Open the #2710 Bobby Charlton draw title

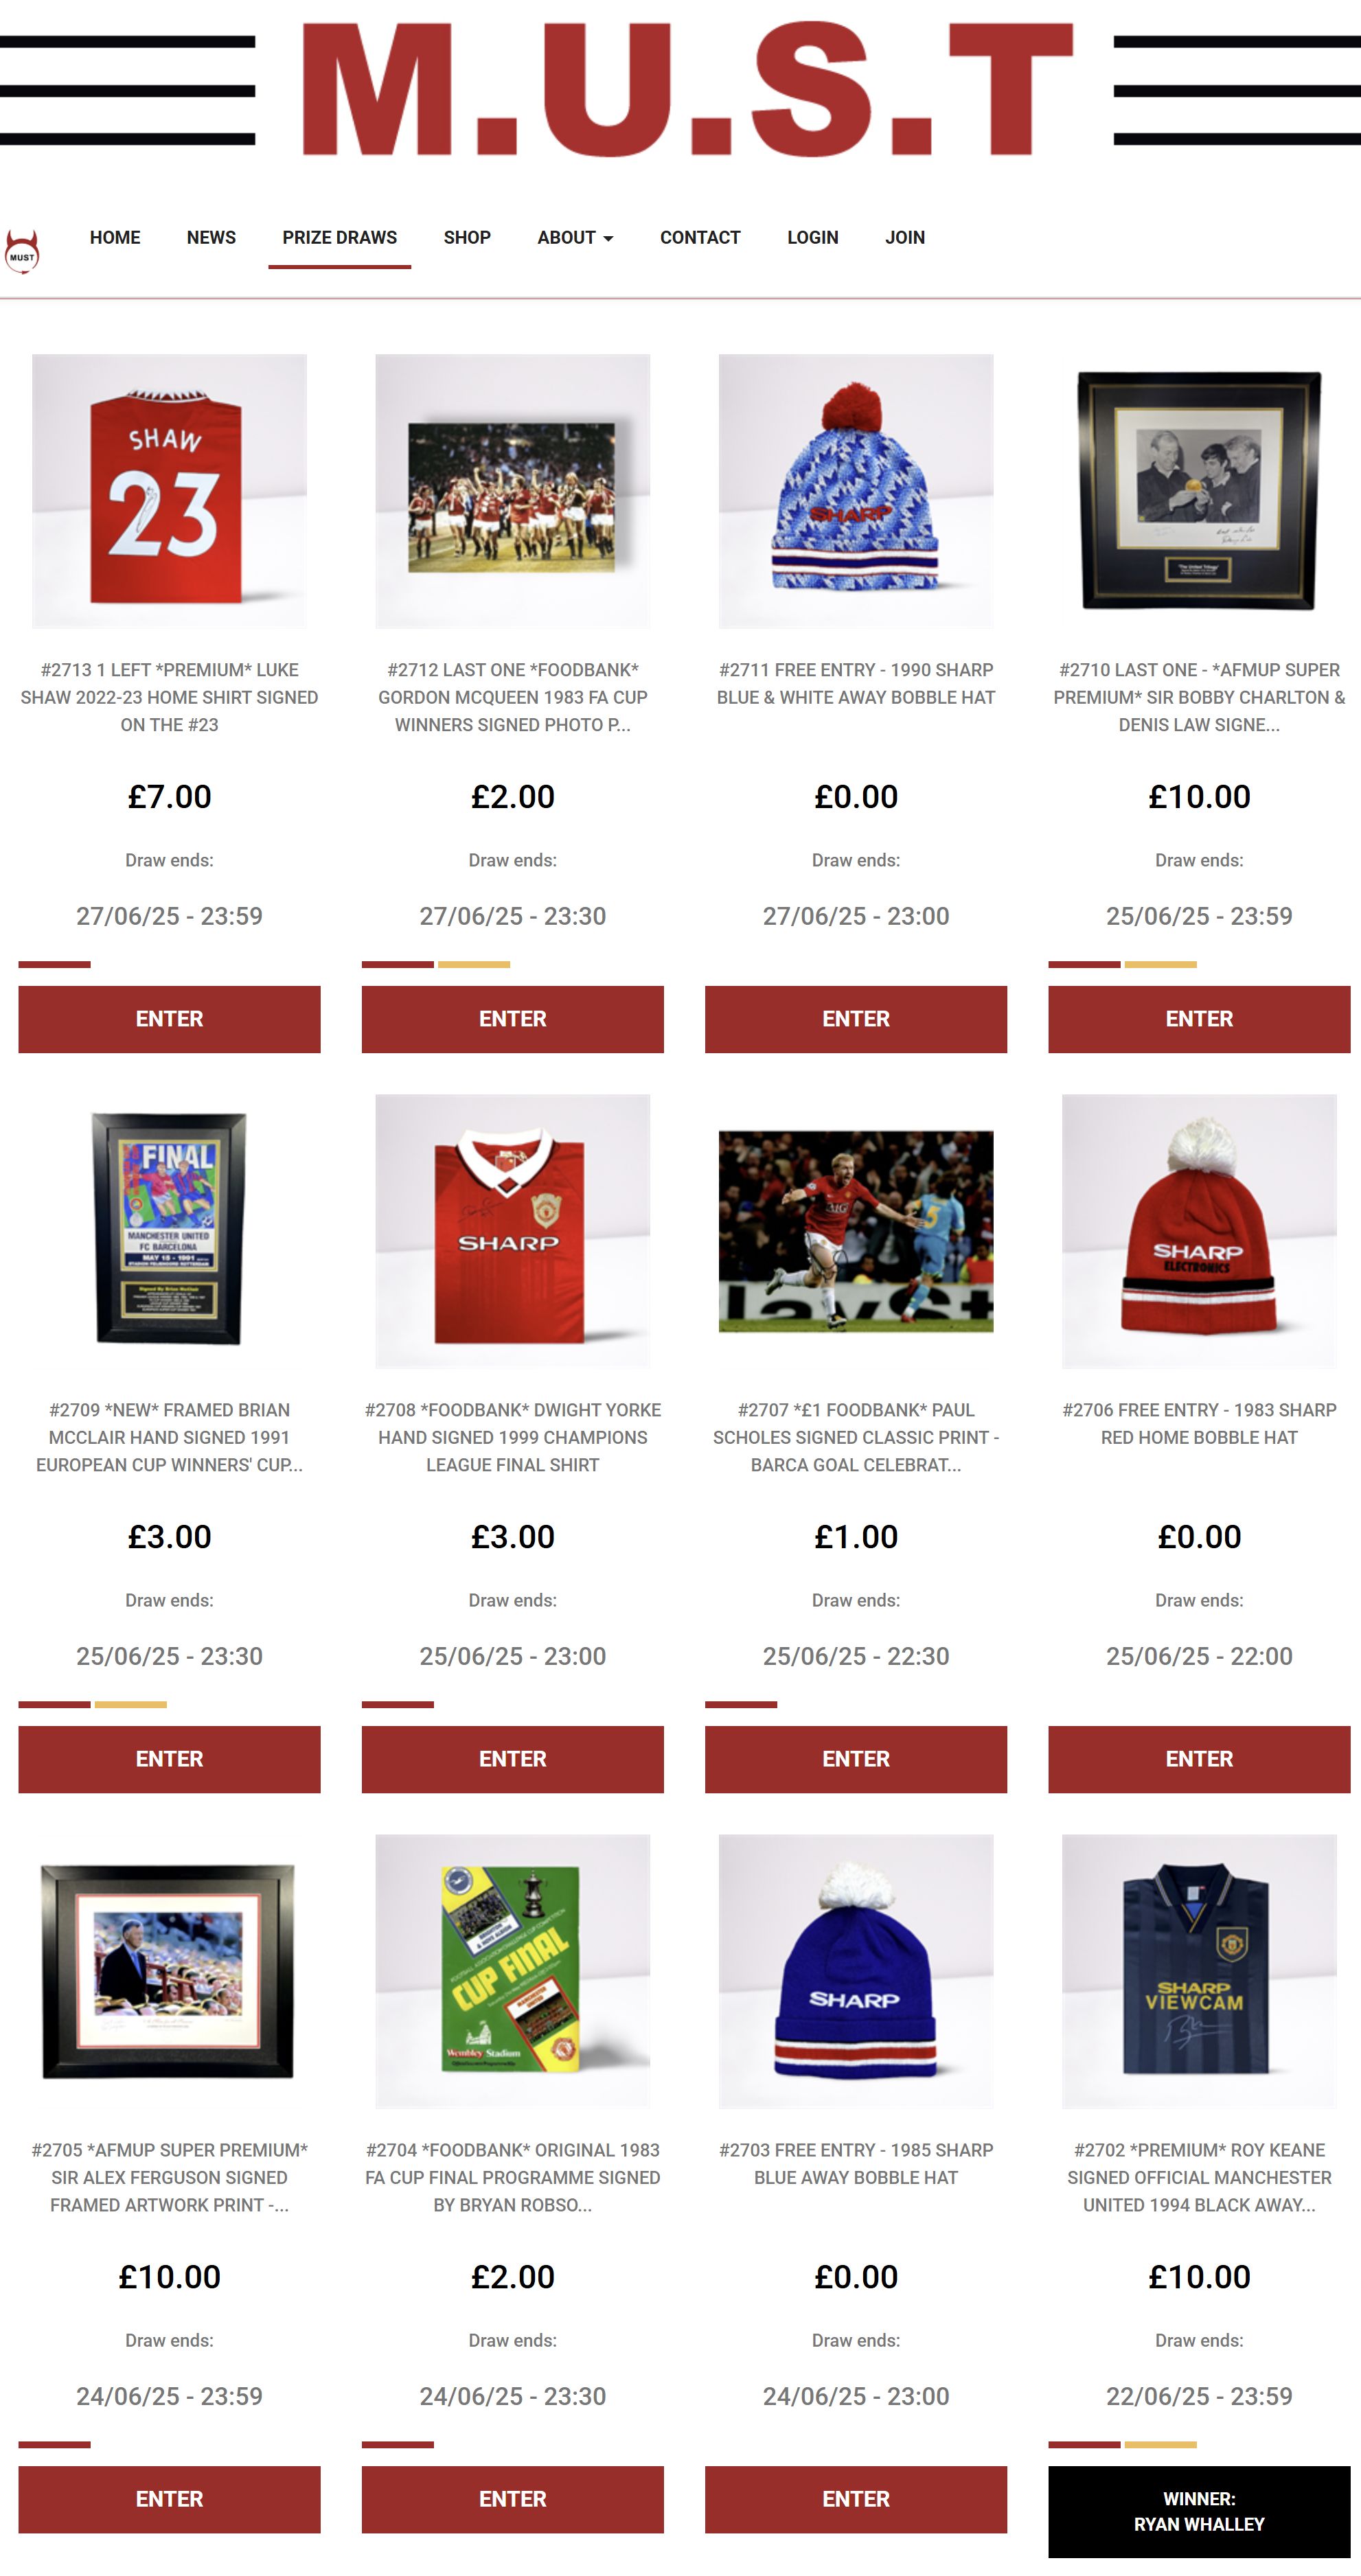pyautogui.click(x=1199, y=697)
